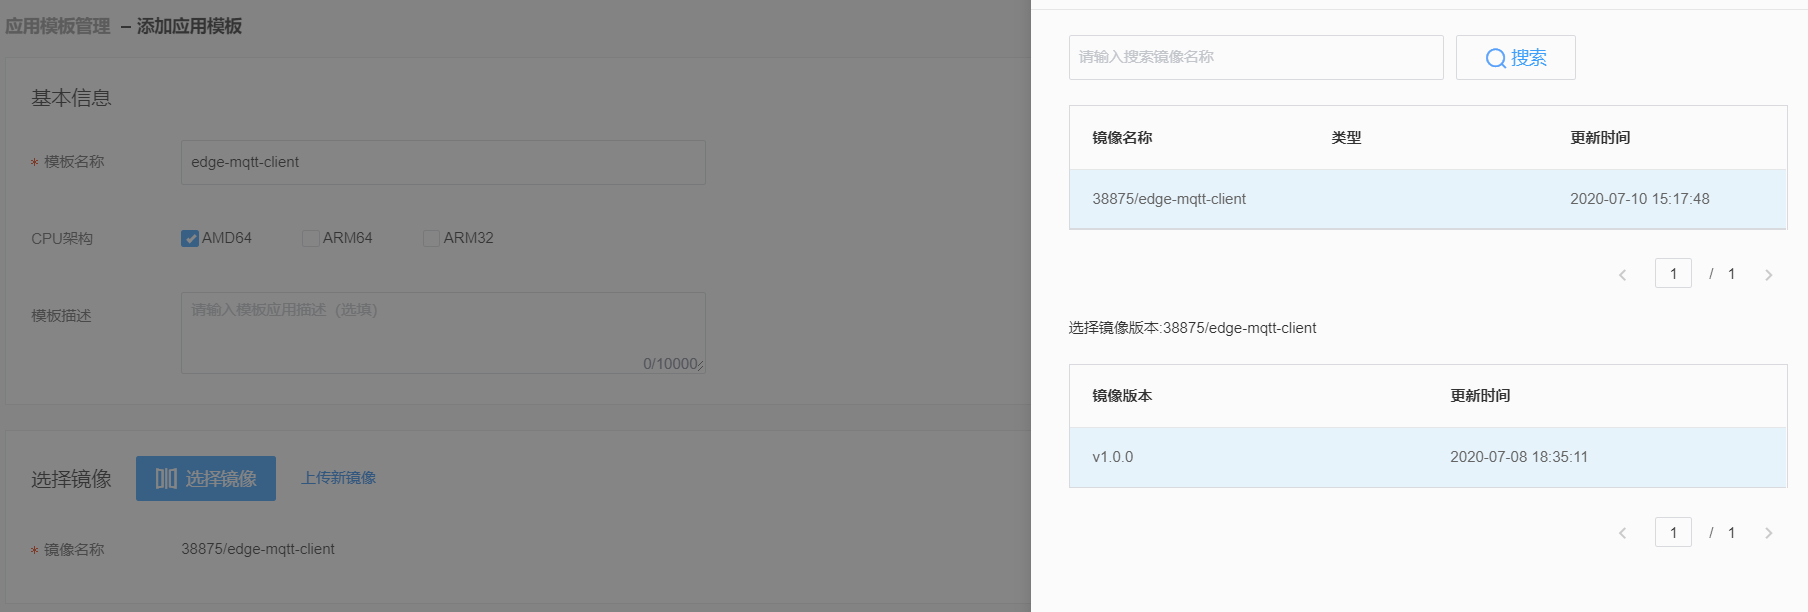Select the v1.0.0 image version row
The image size is (1808, 612).
1427,457
